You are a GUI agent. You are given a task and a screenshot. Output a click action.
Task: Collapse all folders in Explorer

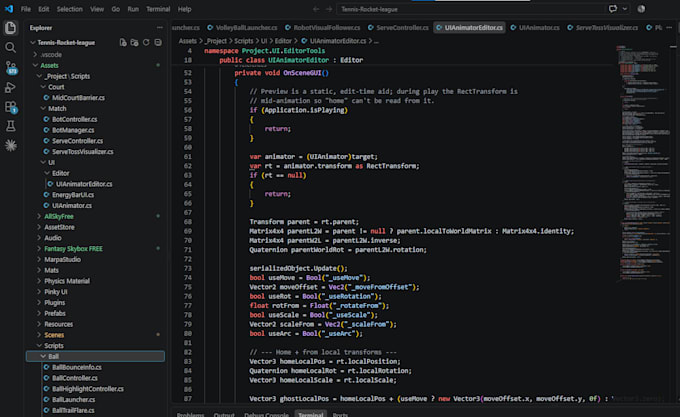[158, 42]
